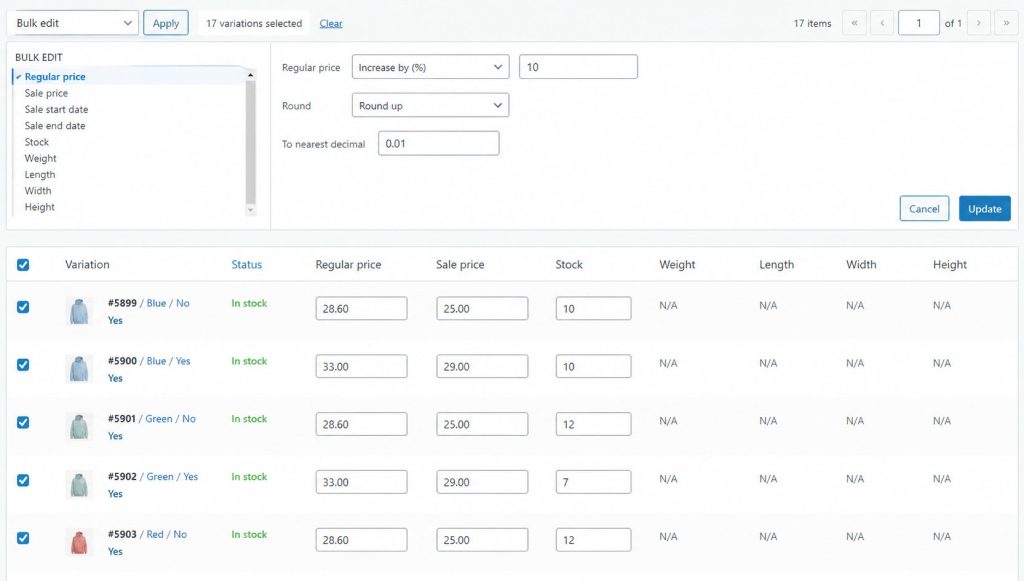Toggle the select all variations checkbox
The image size is (1024, 581).
coord(23,264)
